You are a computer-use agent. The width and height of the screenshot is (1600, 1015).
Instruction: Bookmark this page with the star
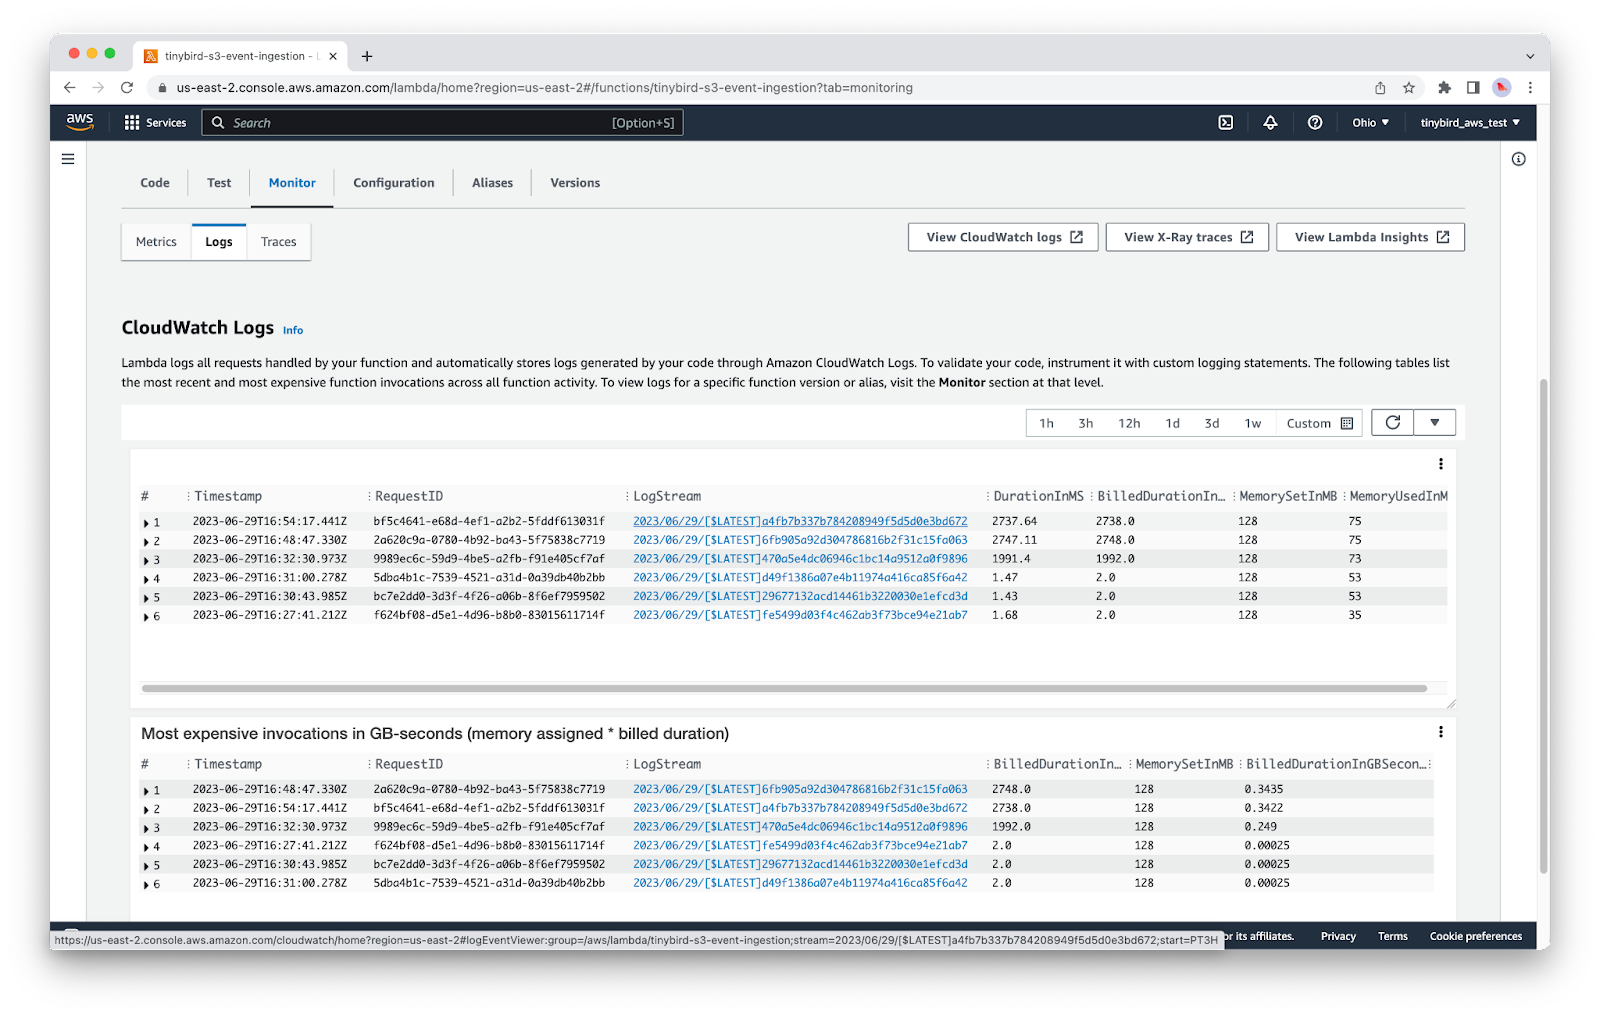[x=1409, y=88]
